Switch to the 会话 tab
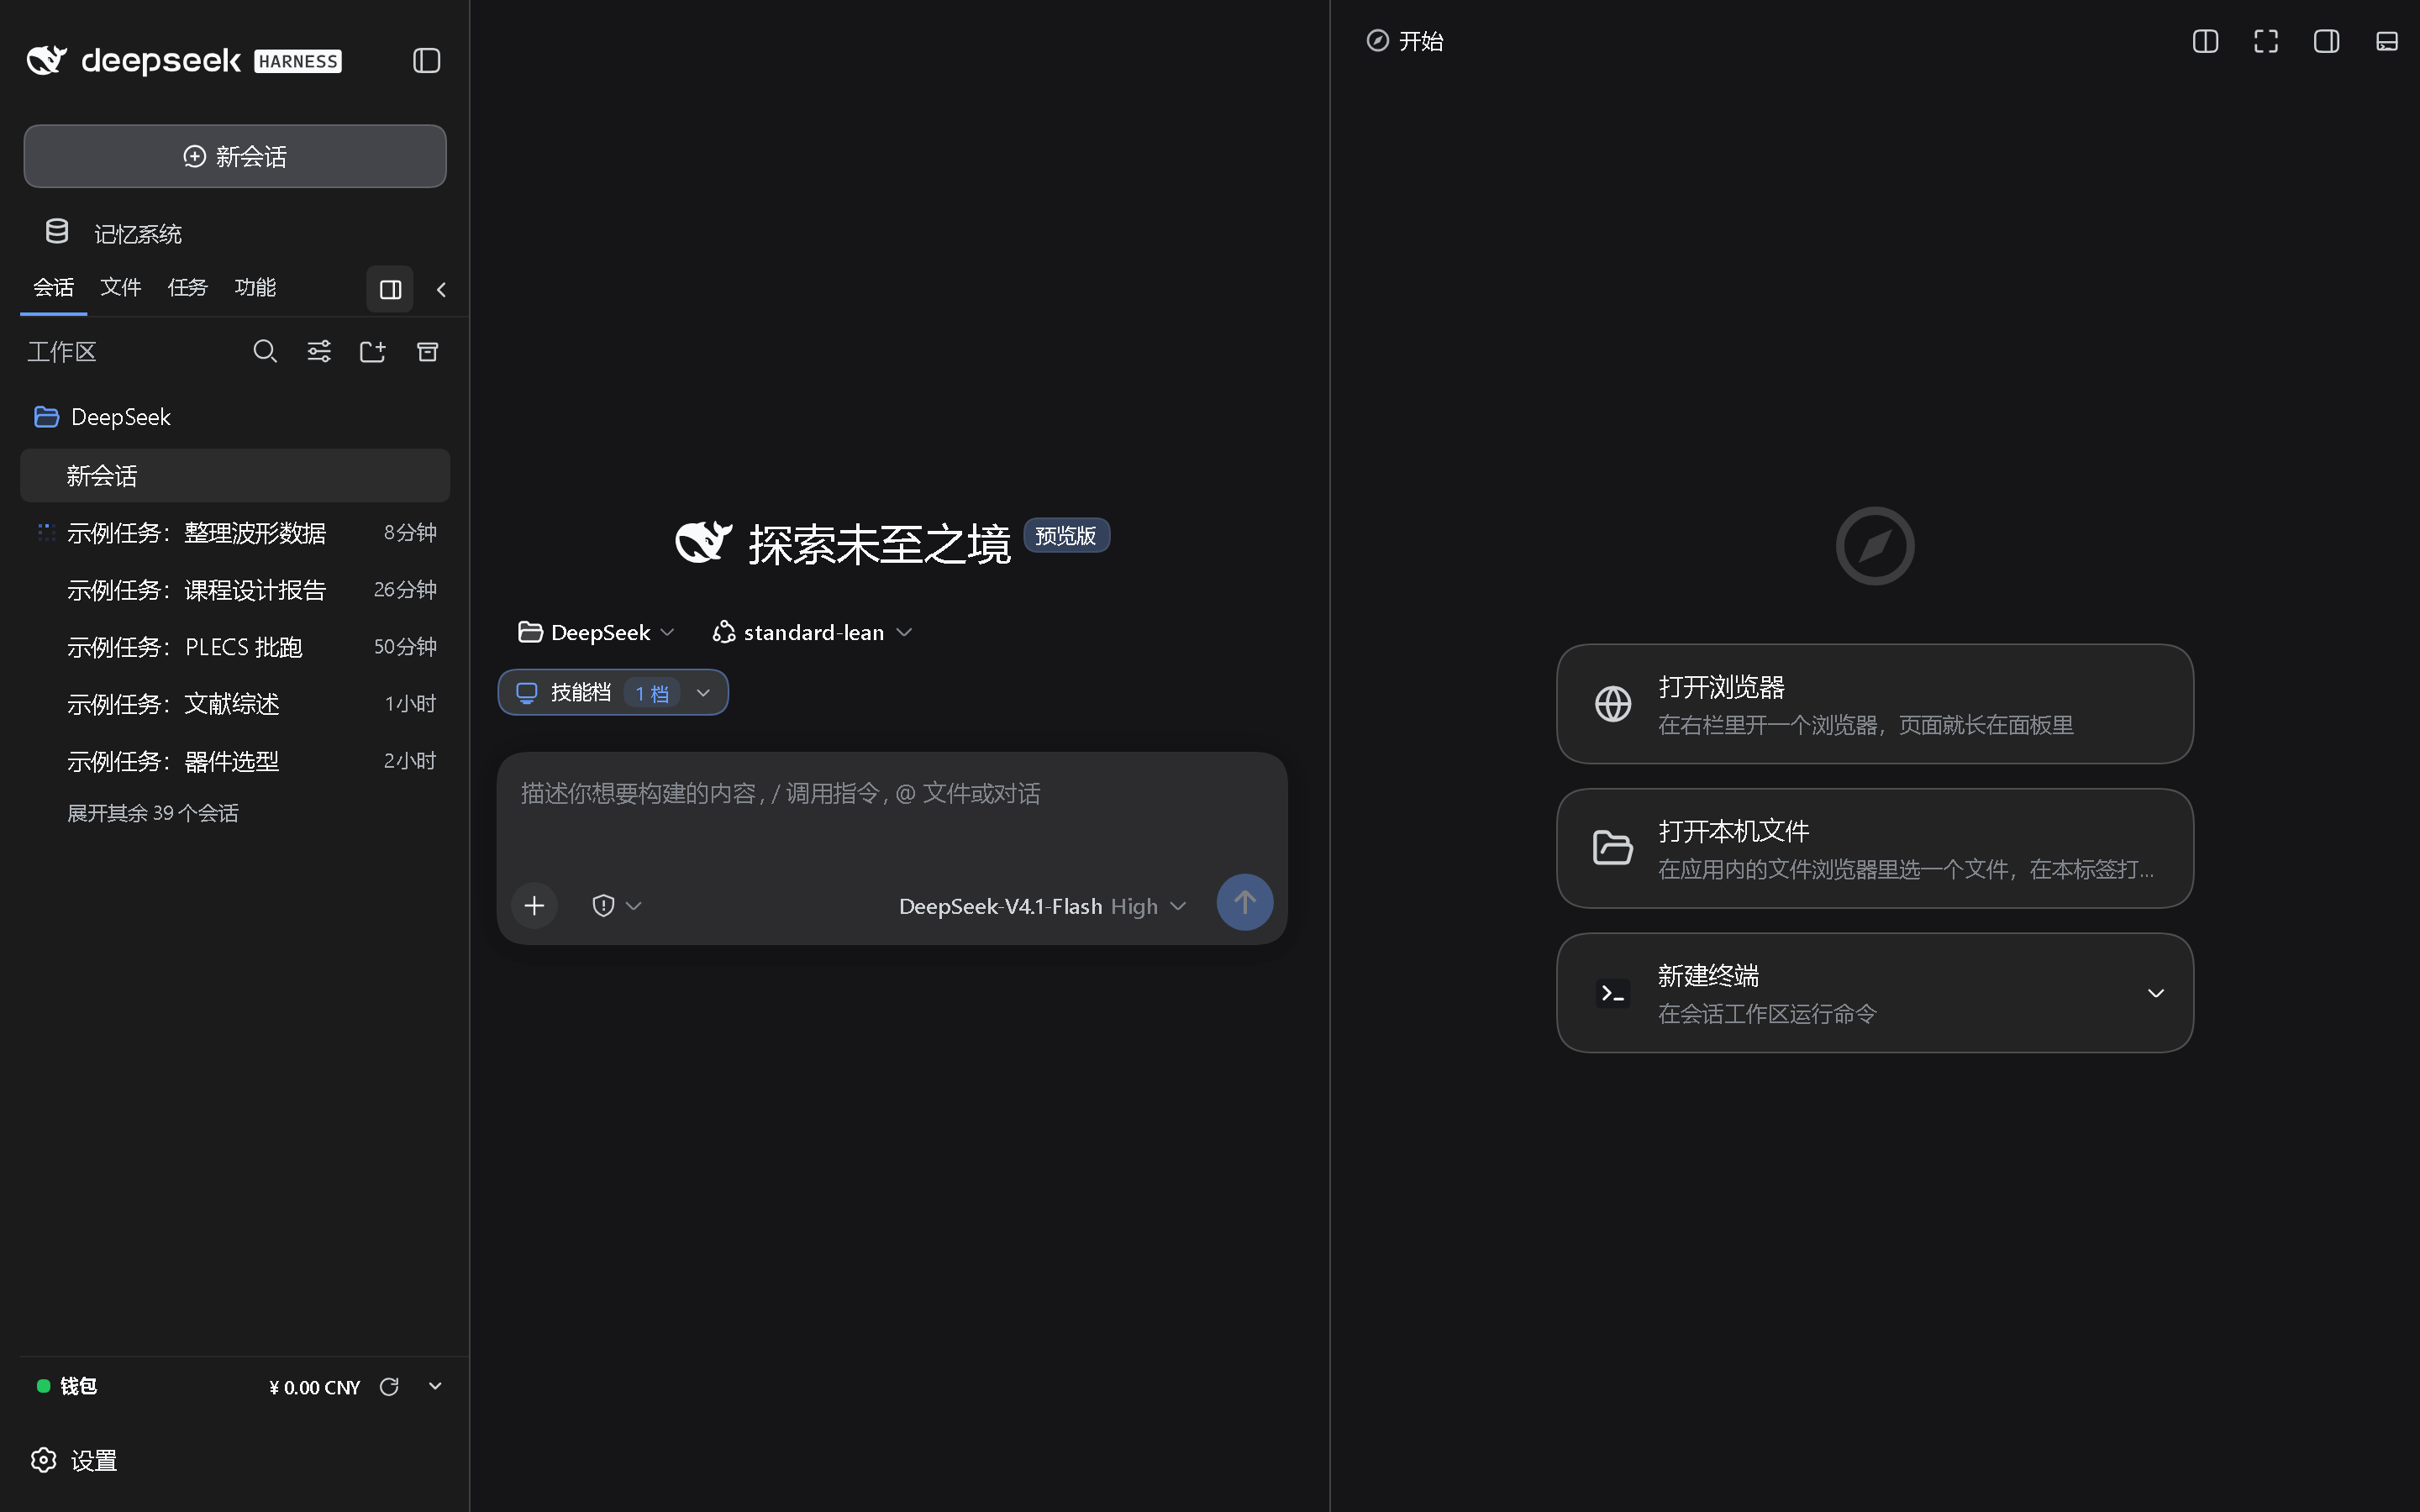 coord(53,288)
